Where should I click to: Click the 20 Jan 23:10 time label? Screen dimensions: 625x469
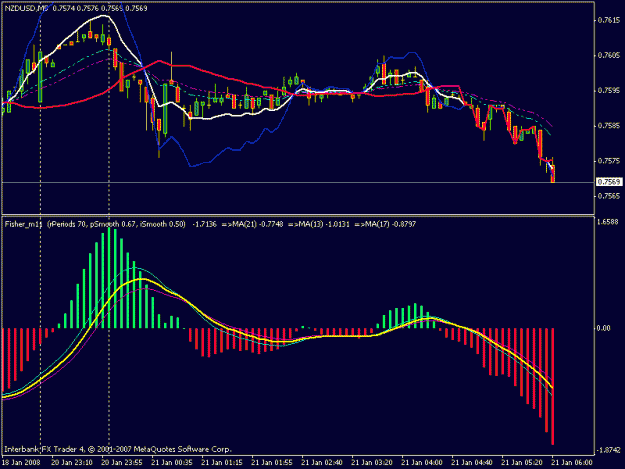pyautogui.click(x=72, y=463)
